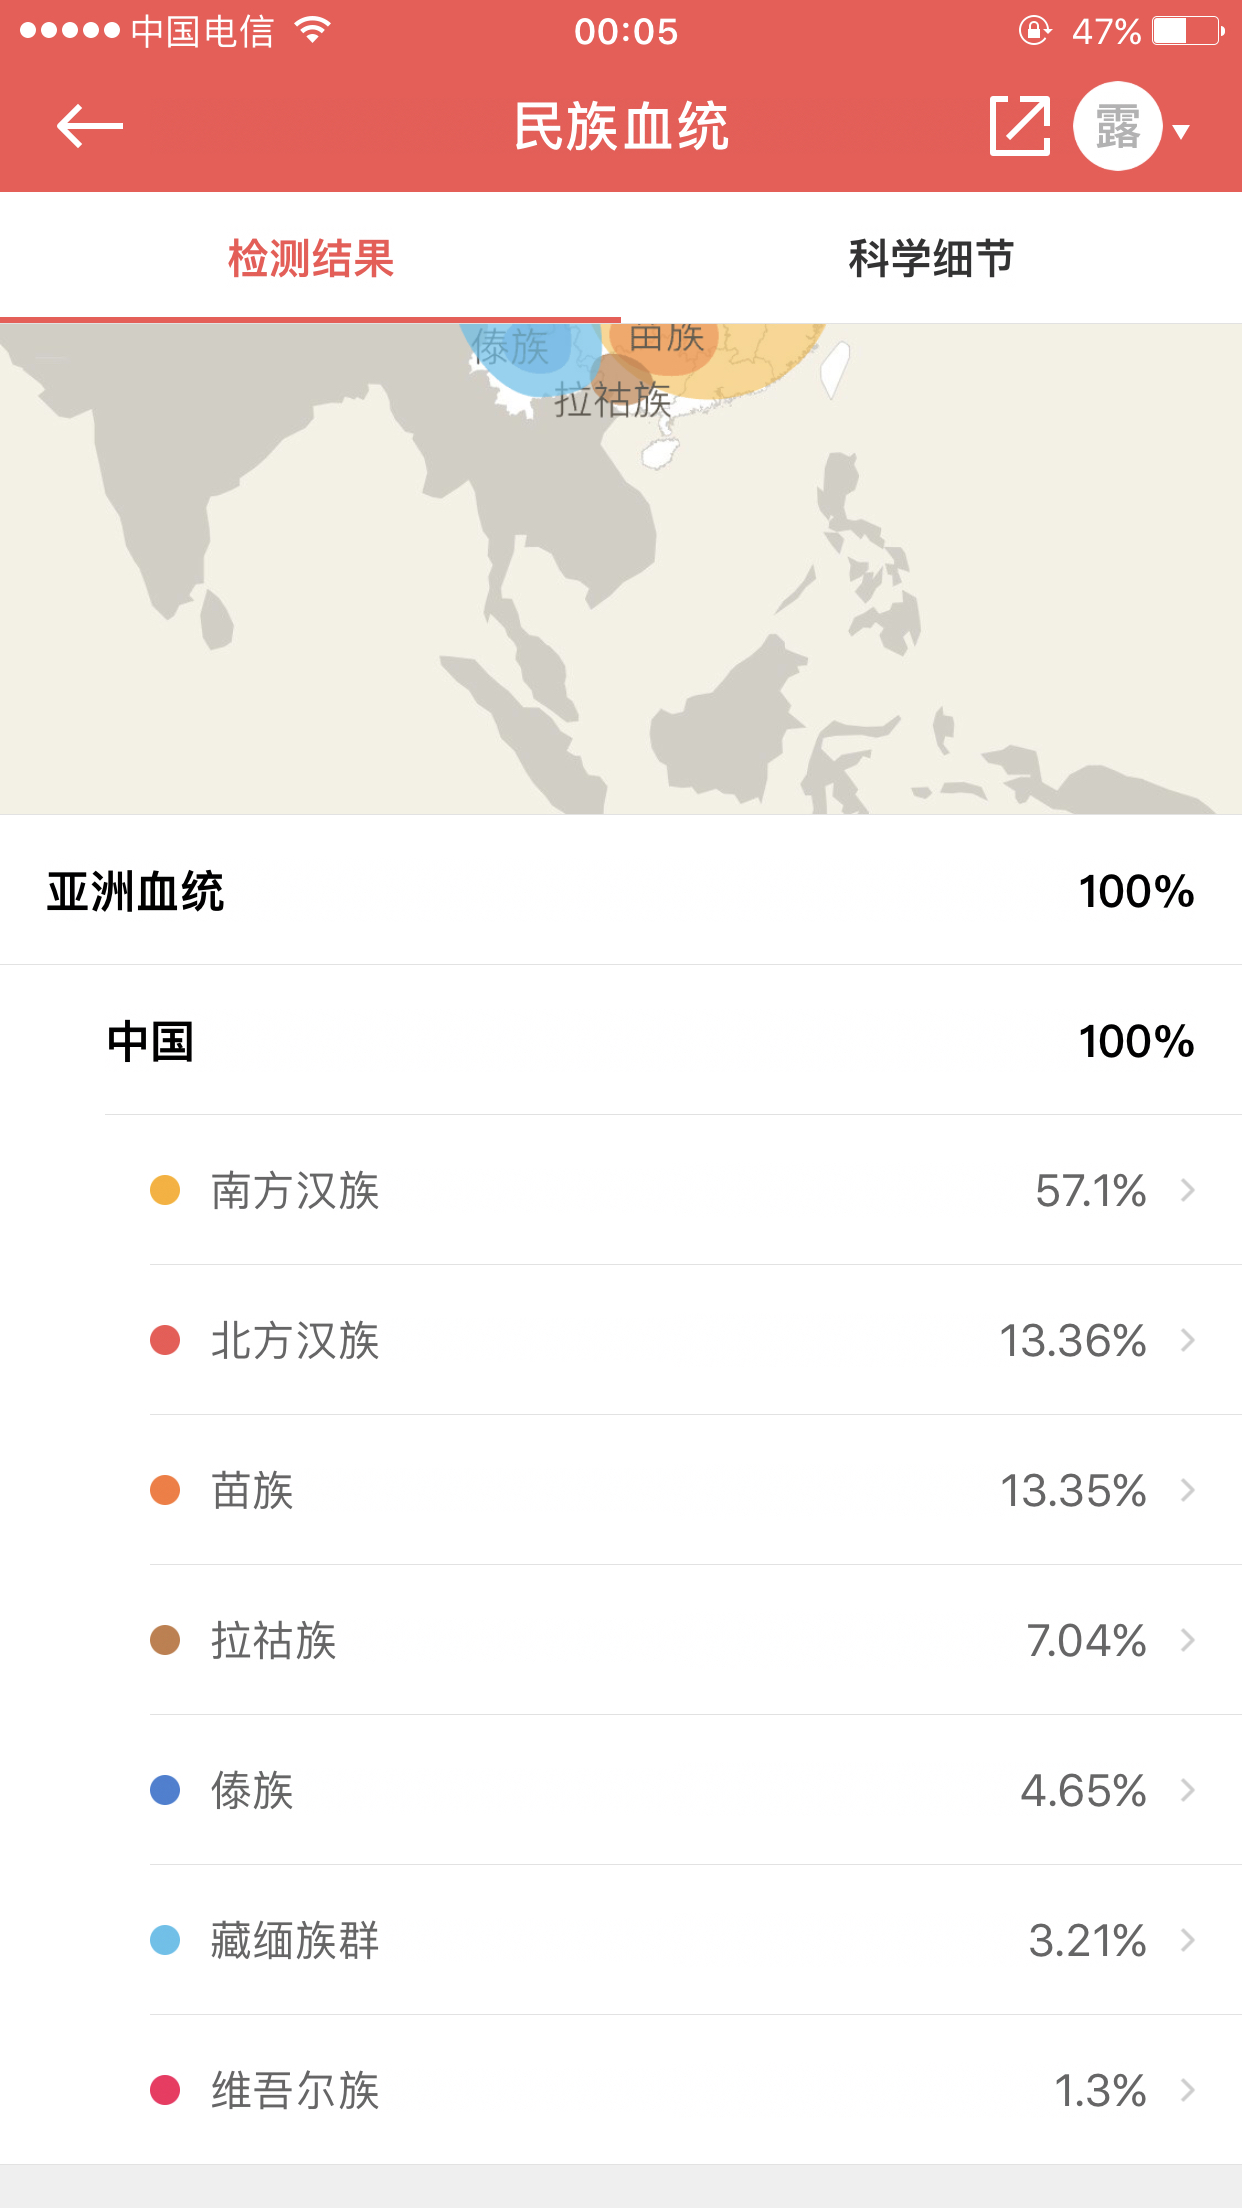The height and width of the screenshot is (2208, 1242).
Task: Open the 维吾尔族 row chevron
Action: pos(1188,2090)
